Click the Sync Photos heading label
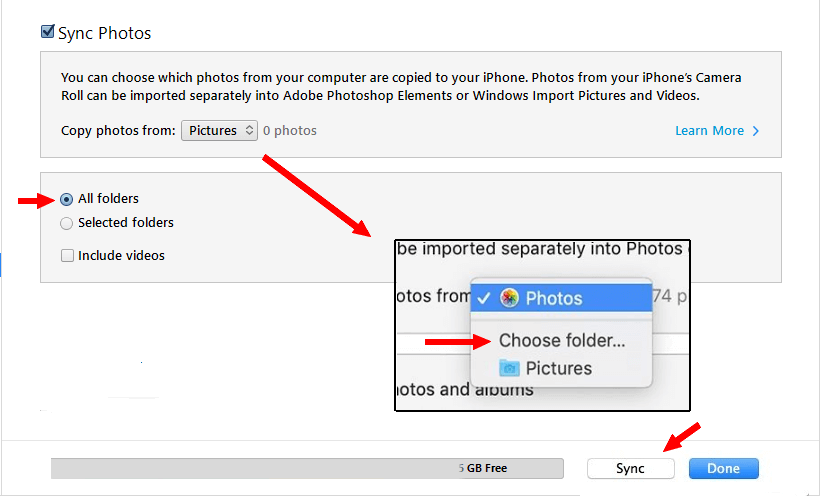Image resolution: width=820 pixels, height=496 pixels. point(105,33)
